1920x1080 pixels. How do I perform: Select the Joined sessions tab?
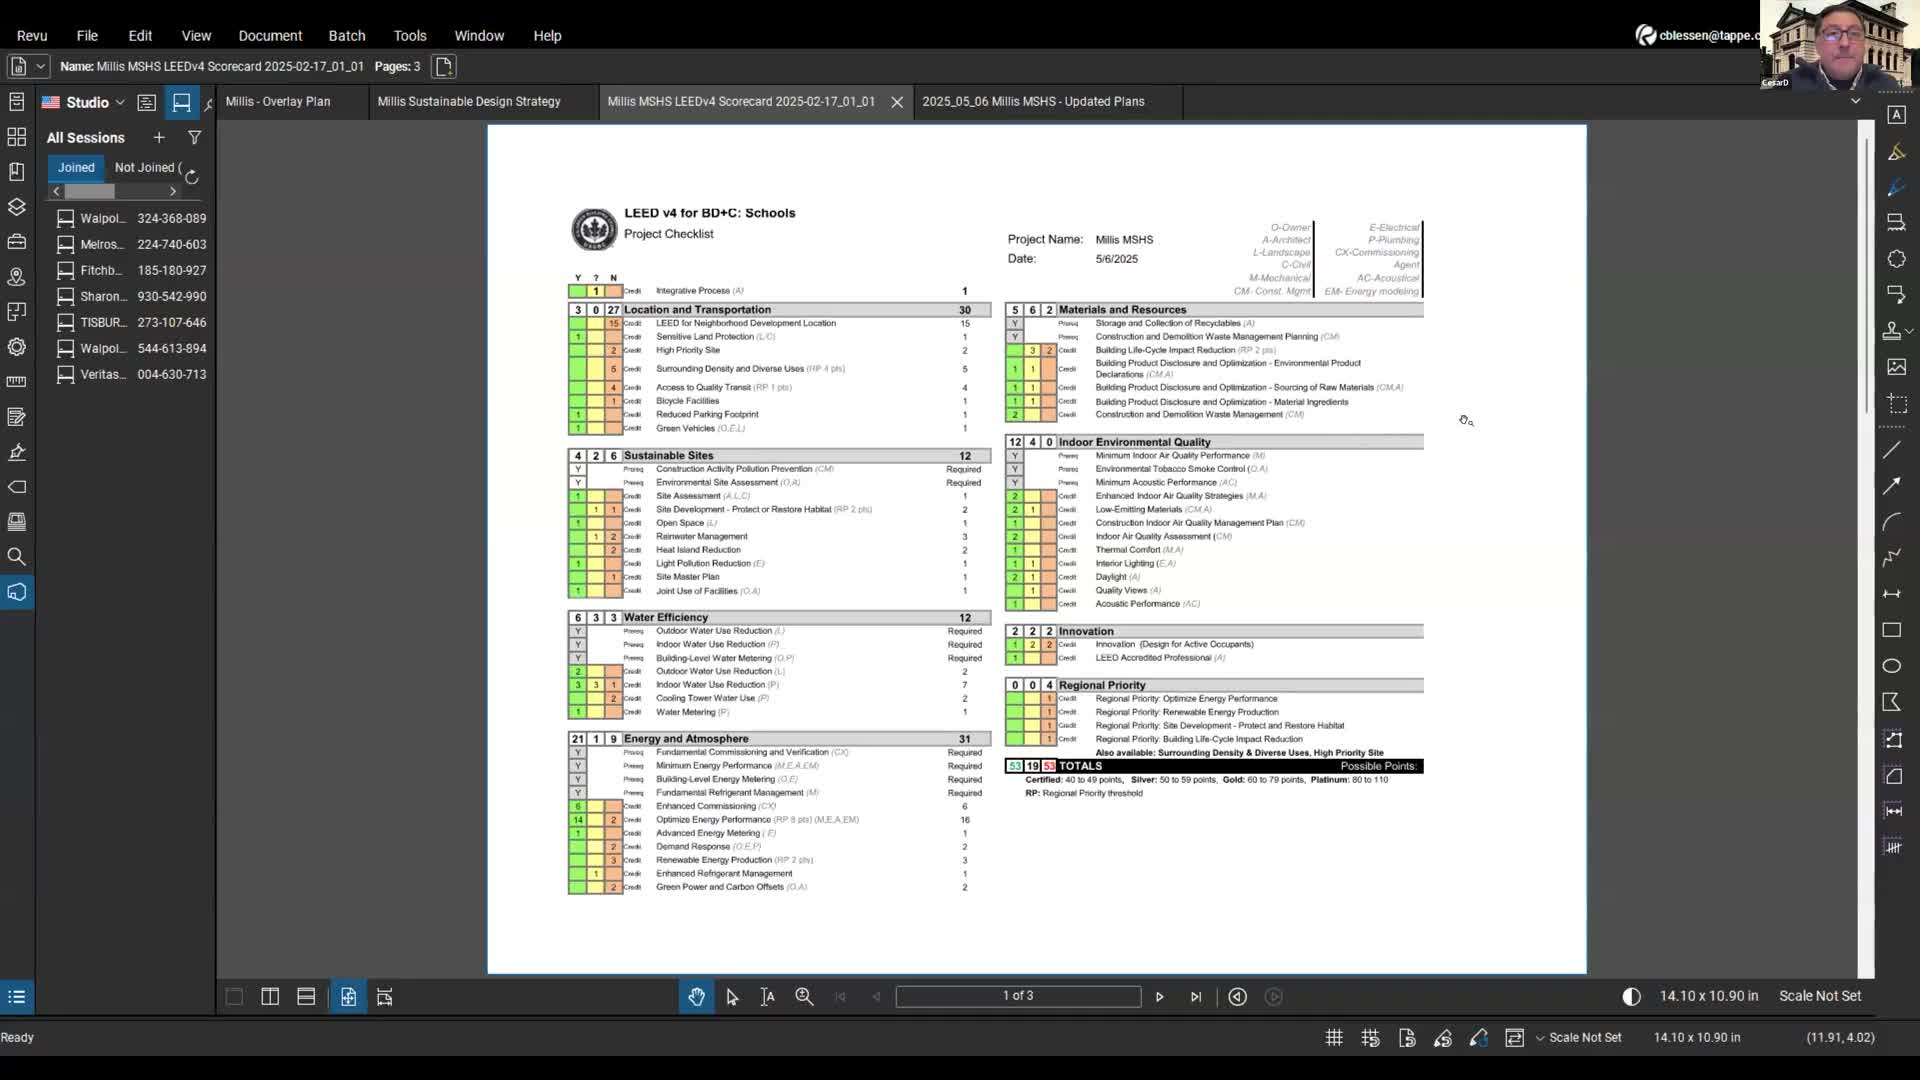coord(76,168)
